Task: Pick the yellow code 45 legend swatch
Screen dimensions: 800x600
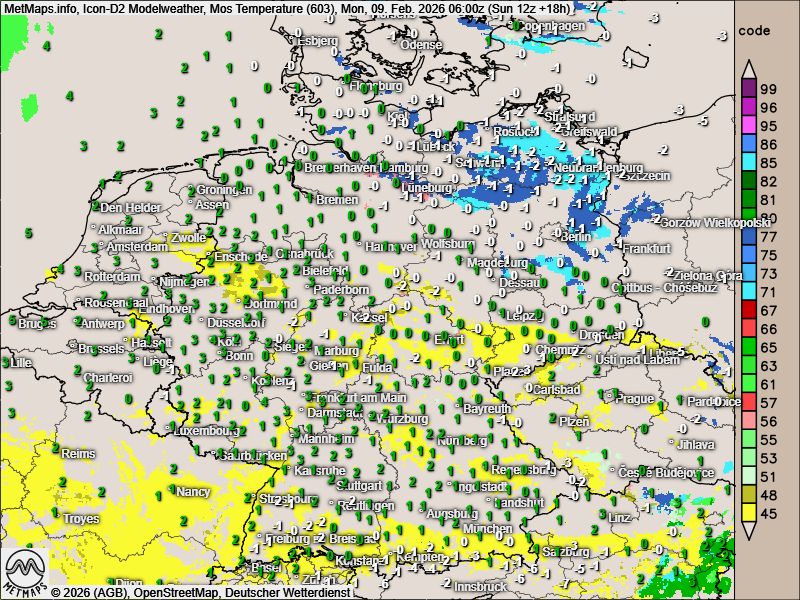Action: click(748, 513)
